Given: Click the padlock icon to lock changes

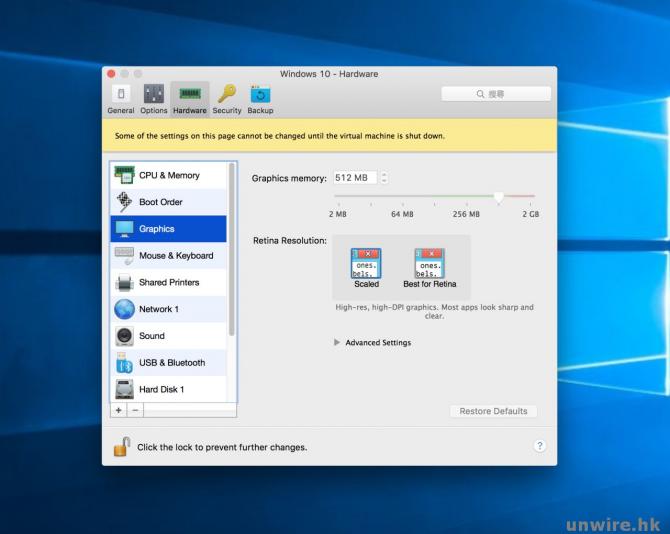Looking at the screenshot, I should (122, 446).
